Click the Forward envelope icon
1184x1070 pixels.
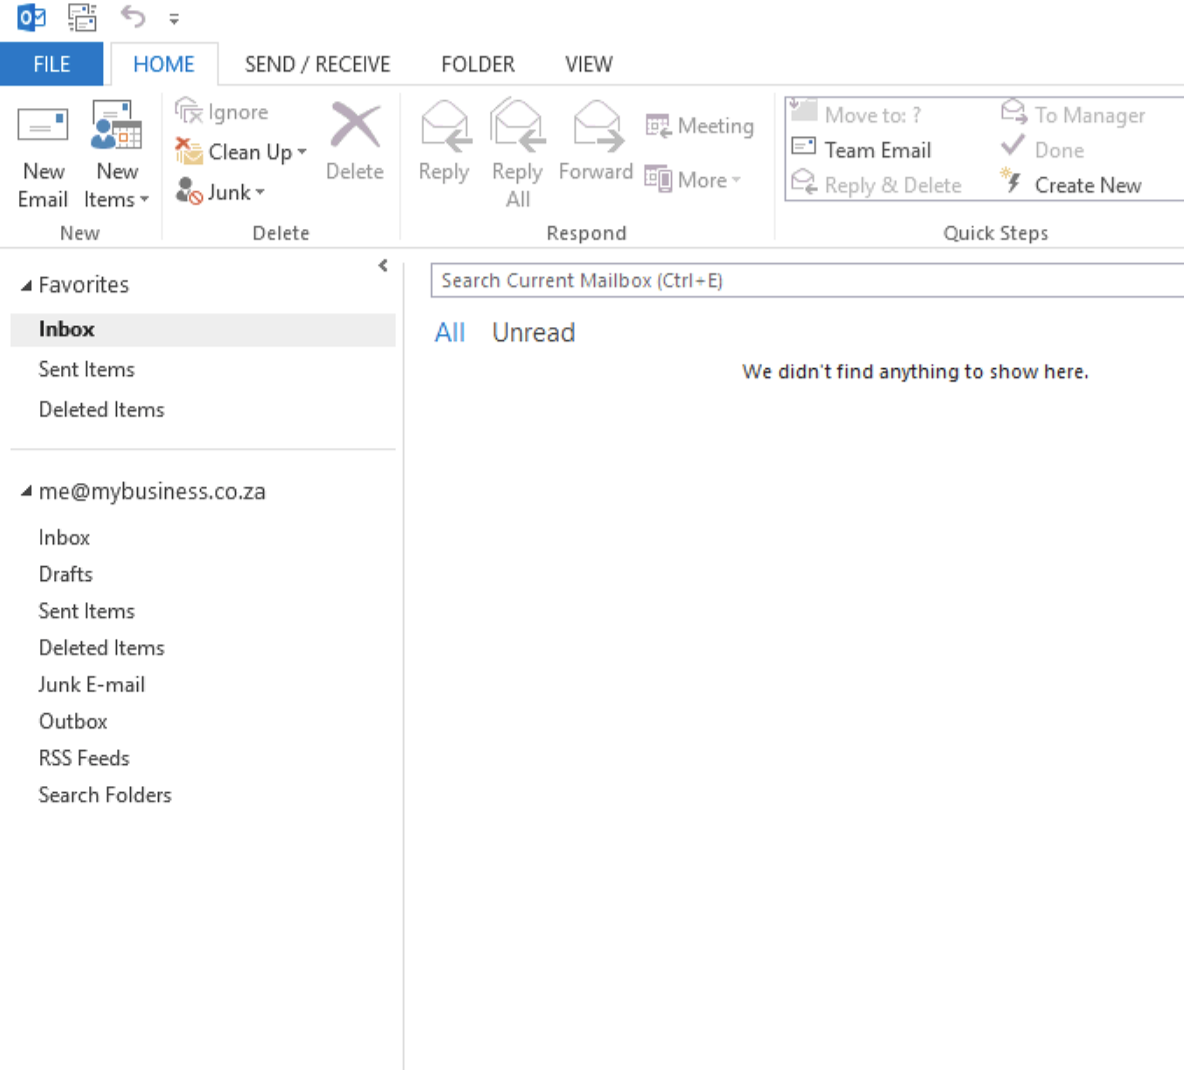tap(595, 125)
